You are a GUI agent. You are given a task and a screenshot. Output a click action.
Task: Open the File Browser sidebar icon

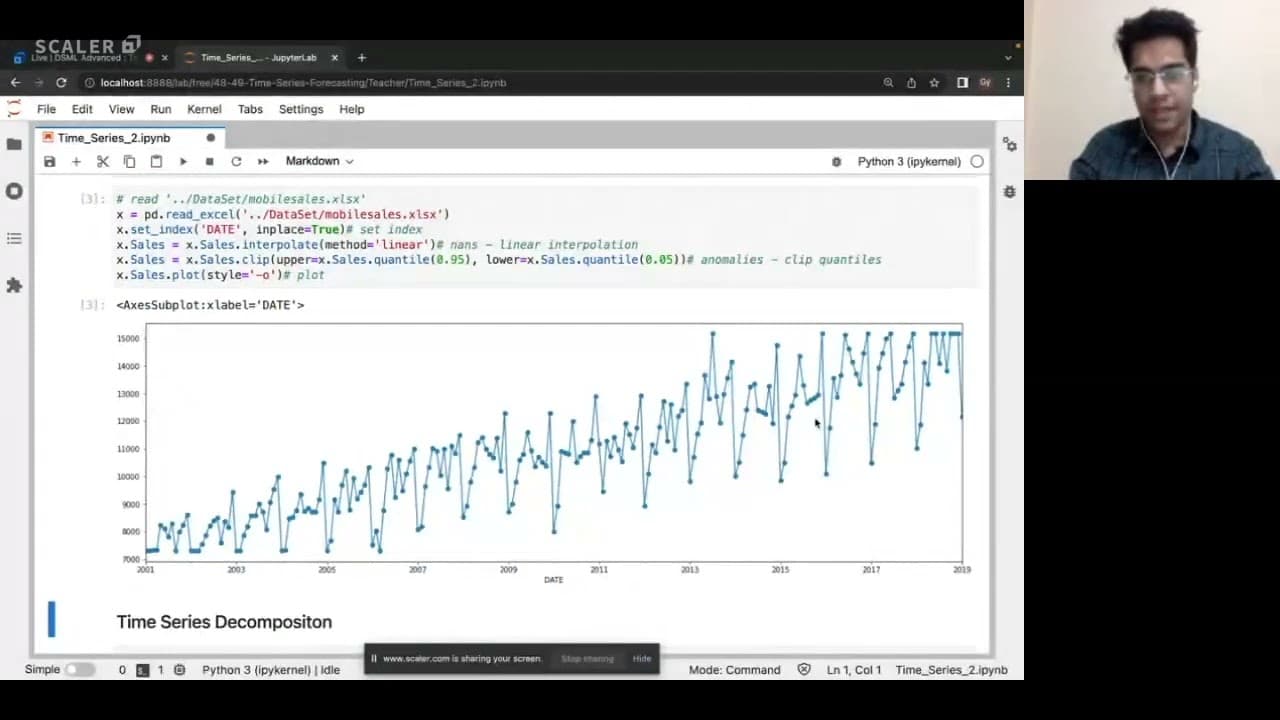click(x=14, y=144)
